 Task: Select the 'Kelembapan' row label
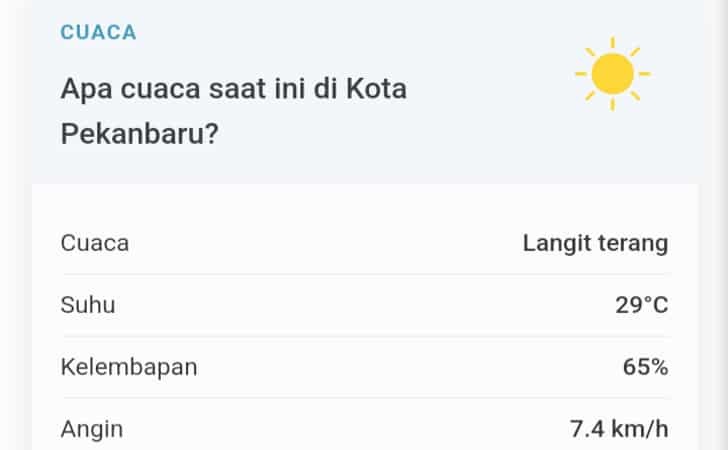point(129,367)
